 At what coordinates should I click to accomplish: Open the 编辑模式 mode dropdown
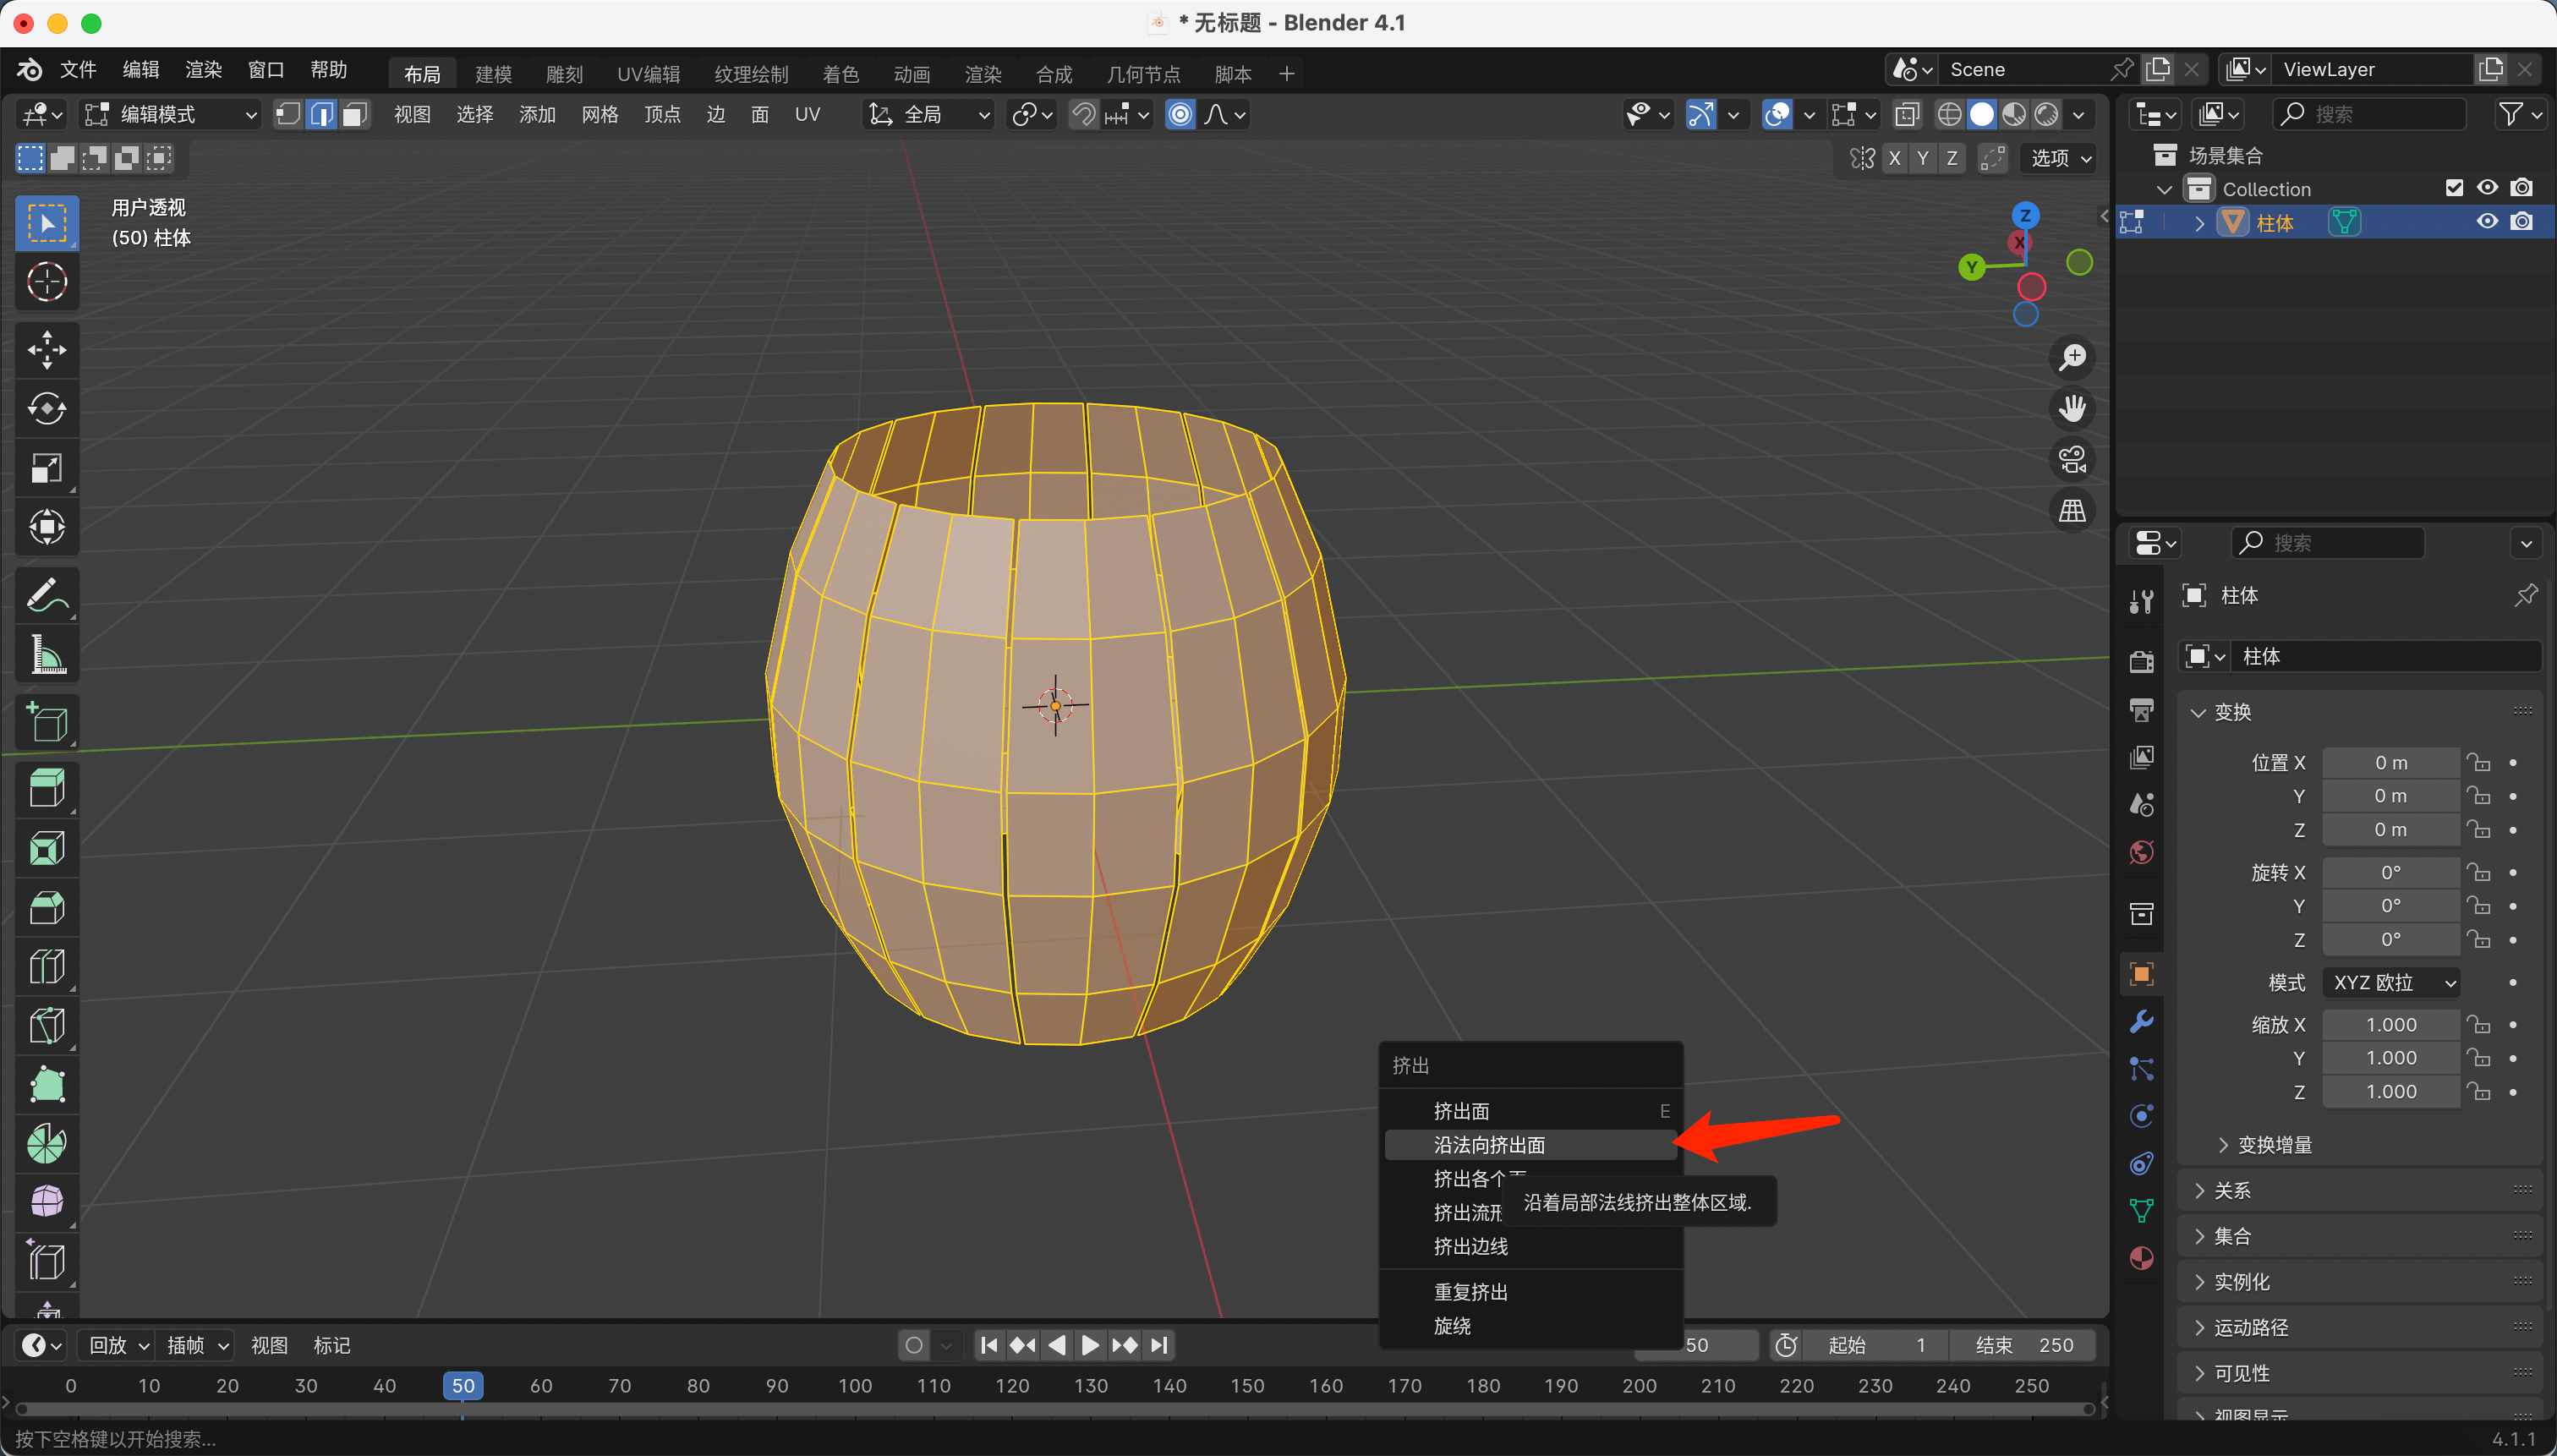click(170, 115)
